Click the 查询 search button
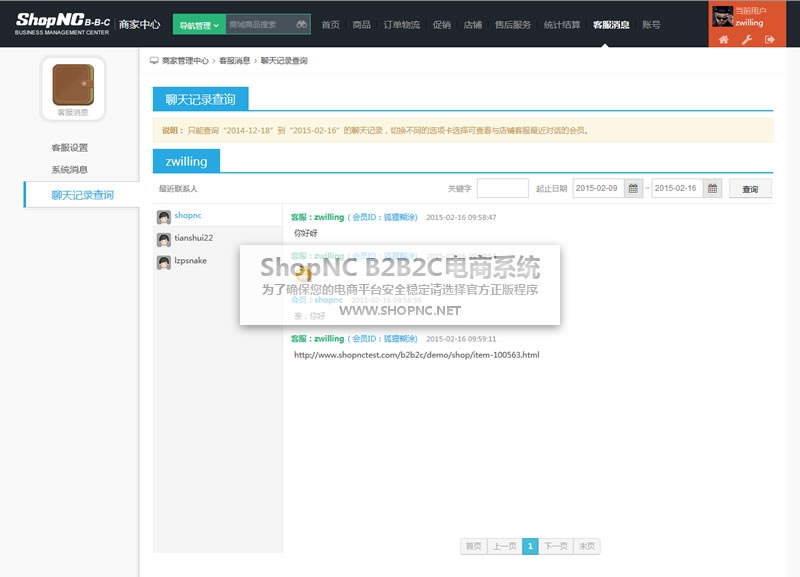 click(750, 189)
